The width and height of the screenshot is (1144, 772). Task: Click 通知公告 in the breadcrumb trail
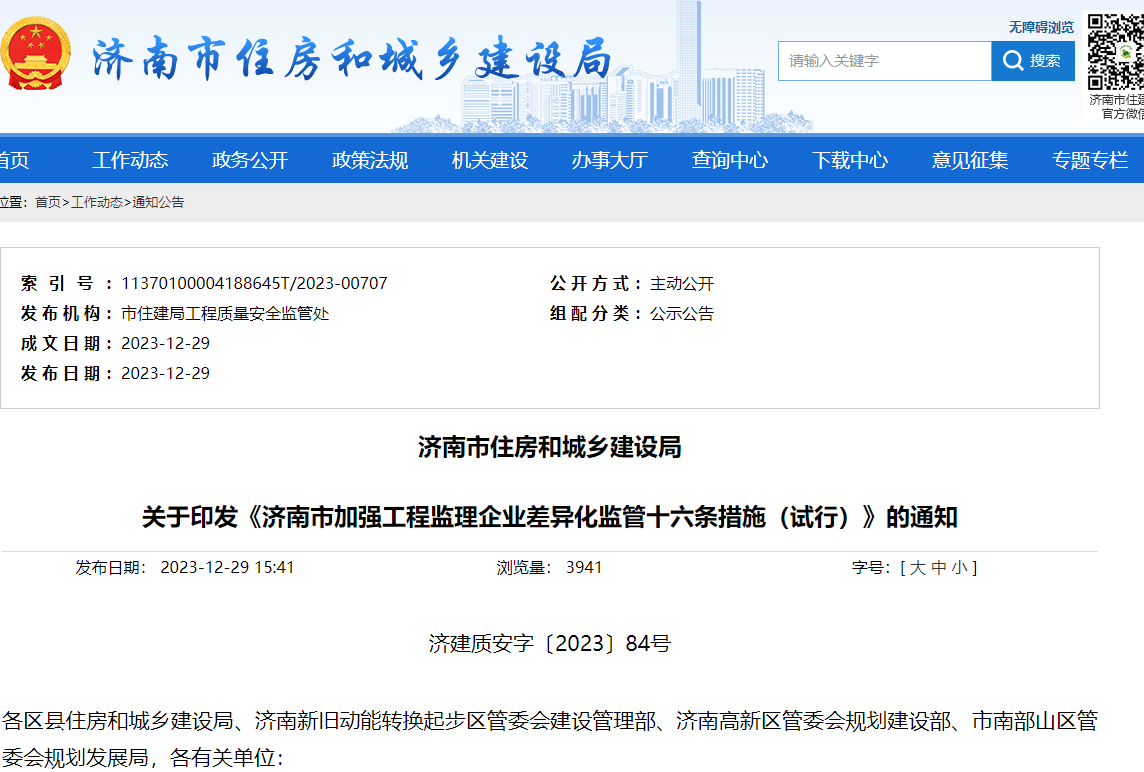click(157, 201)
